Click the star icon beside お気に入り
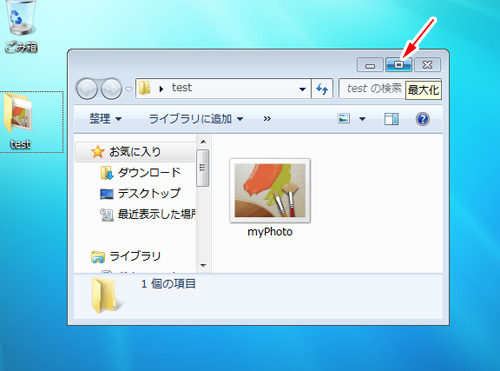 (x=97, y=152)
